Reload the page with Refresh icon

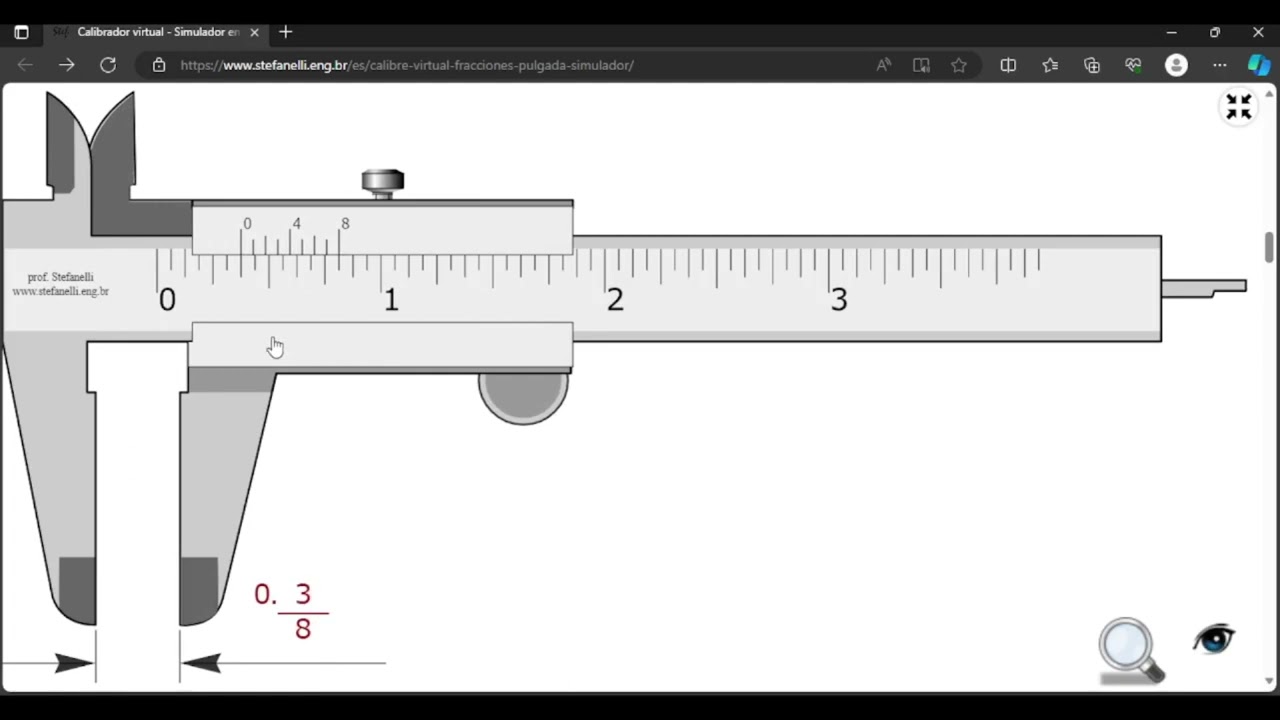click(108, 65)
